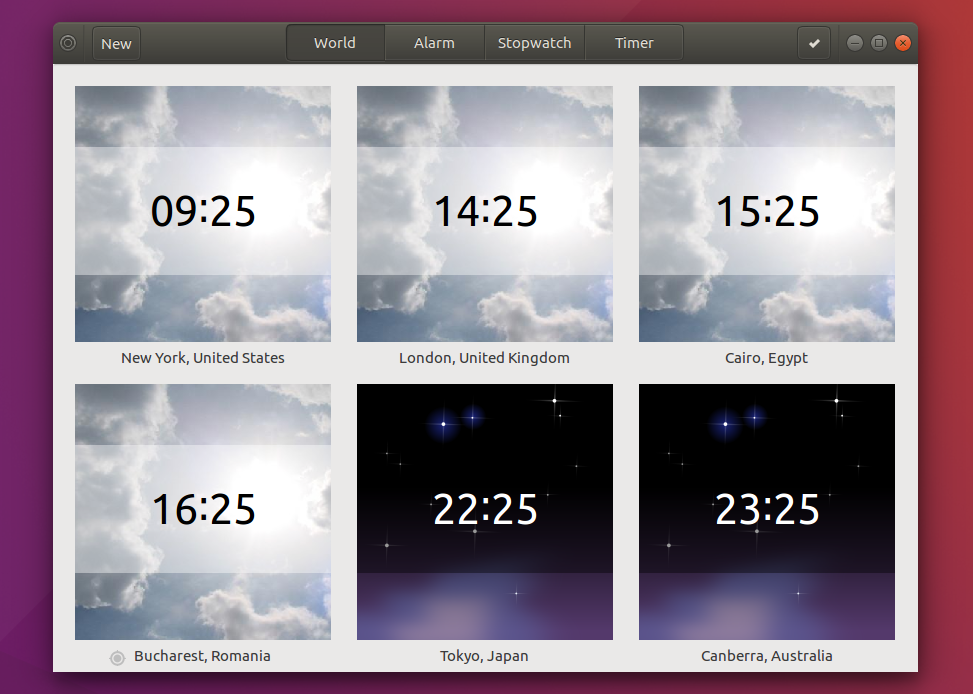
Task: Click the location marker beside Bucharest
Action: tap(117, 657)
